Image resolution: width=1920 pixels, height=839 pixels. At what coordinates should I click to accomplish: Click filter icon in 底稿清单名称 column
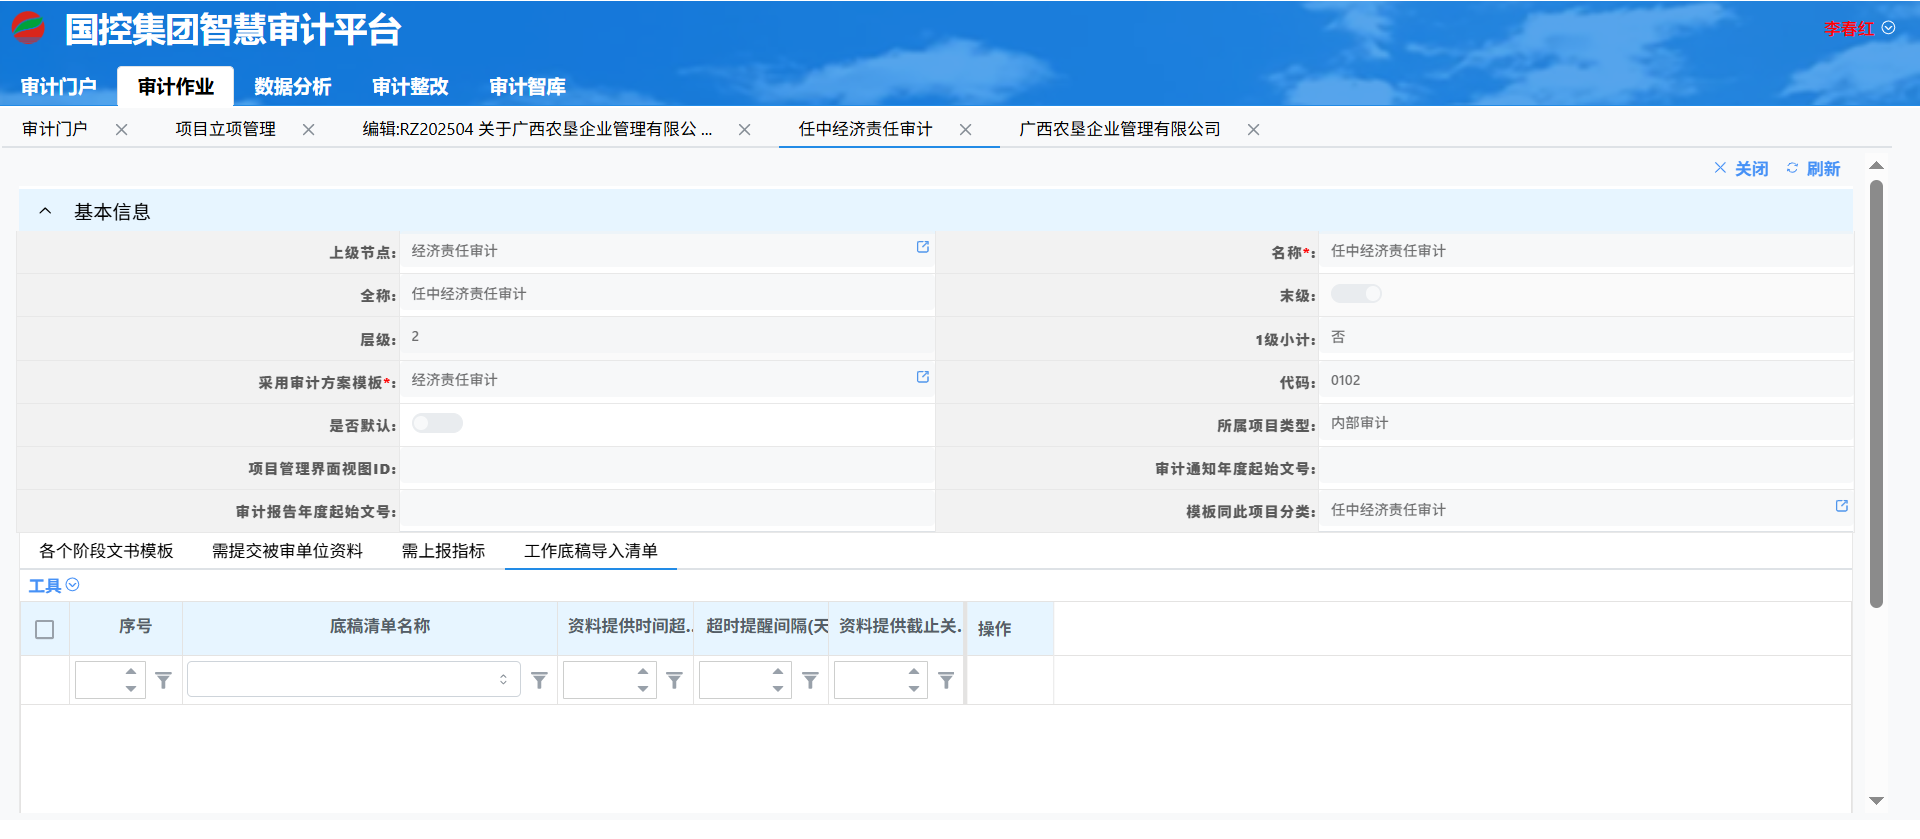click(x=539, y=681)
